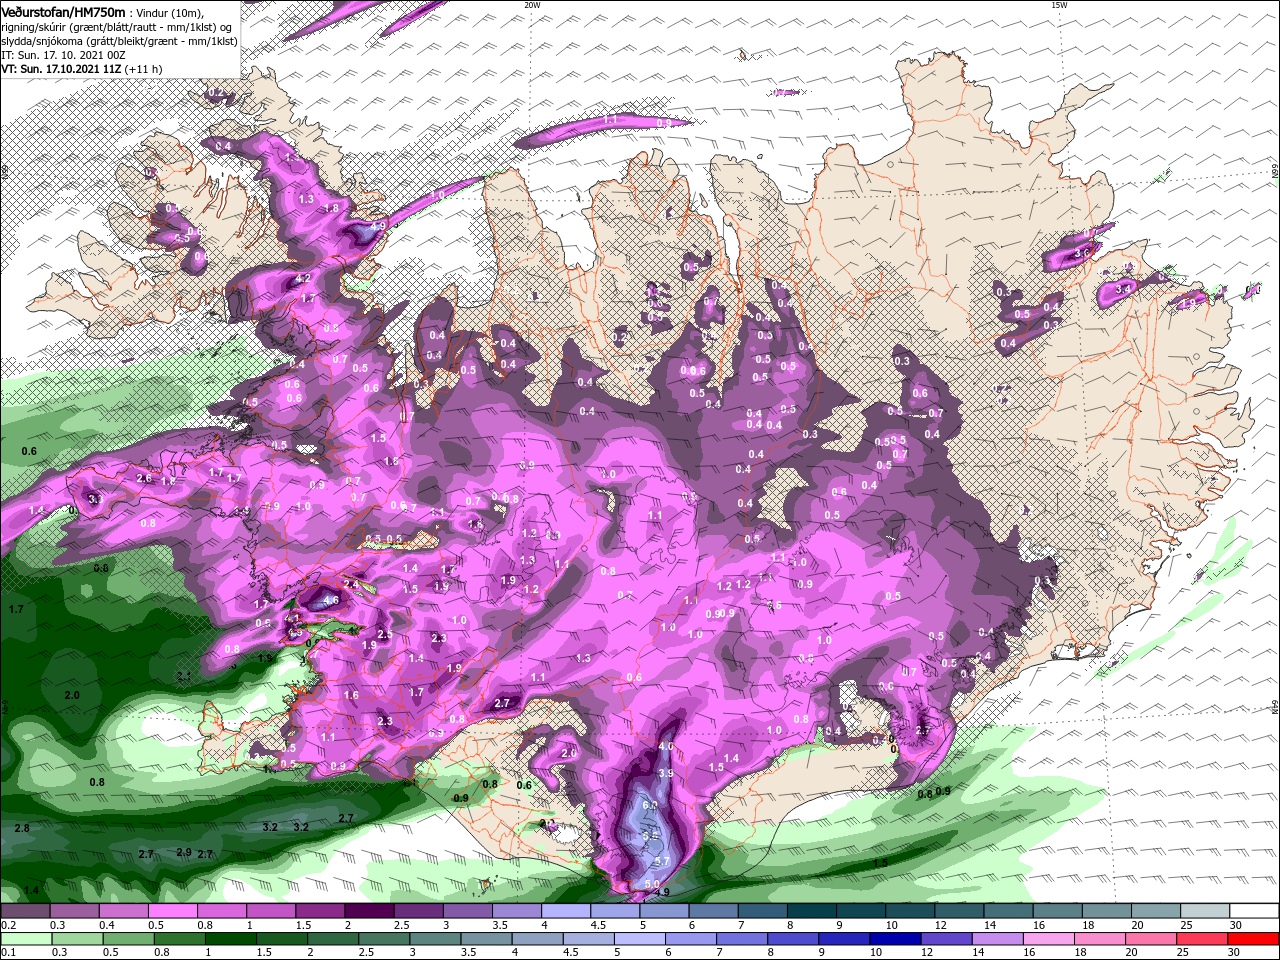Click the "Veðurstofan/HM750m" map title

(63, 11)
